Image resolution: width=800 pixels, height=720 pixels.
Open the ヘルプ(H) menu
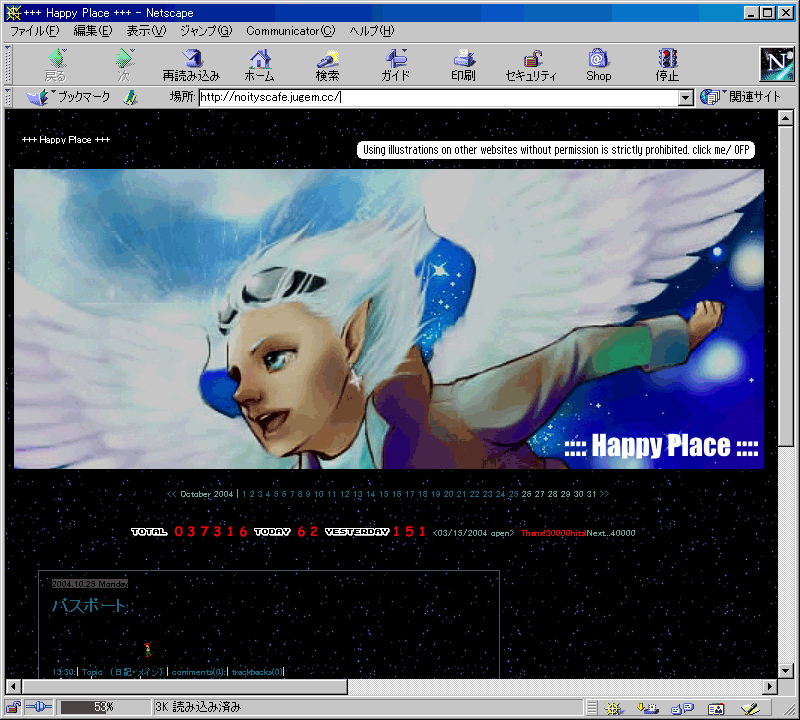click(372, 31)
